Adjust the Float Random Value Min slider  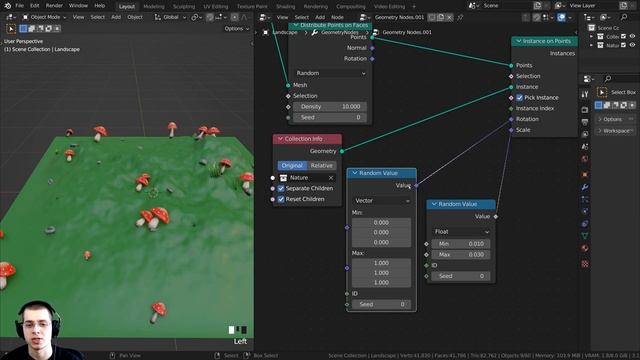(461, 244)
